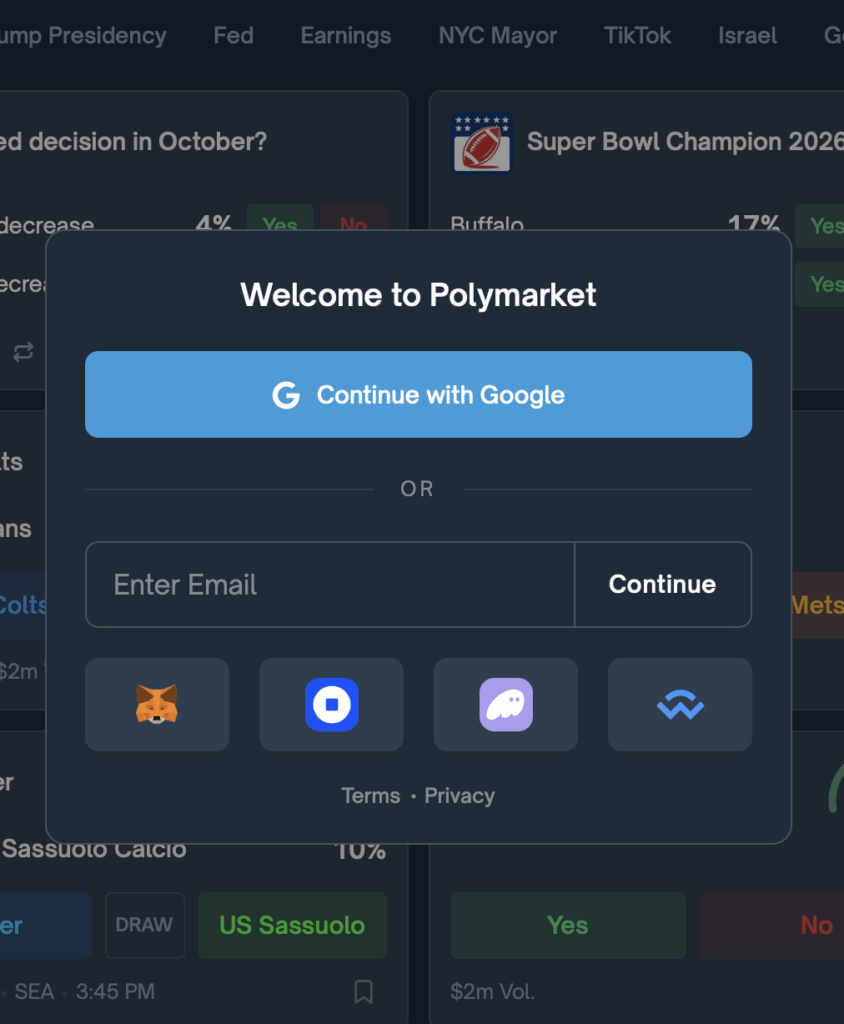Choose the Coinbase Wallet option
This screenshot has width=844, height=1024.
click(331, 704)
